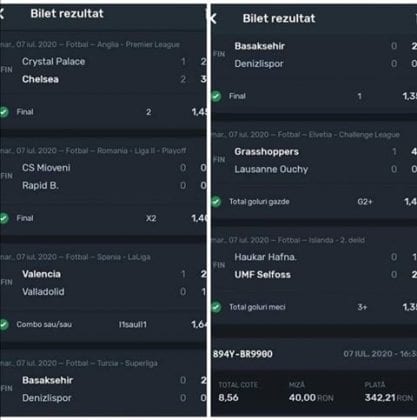Open Haukar Hafna. vs UMF Selfoss match
417x420 pixels.
point(314,266)
